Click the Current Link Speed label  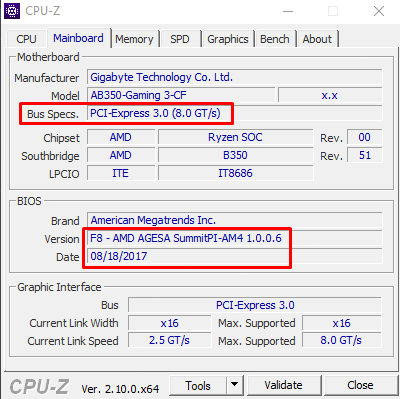click(x=73, y=341)
